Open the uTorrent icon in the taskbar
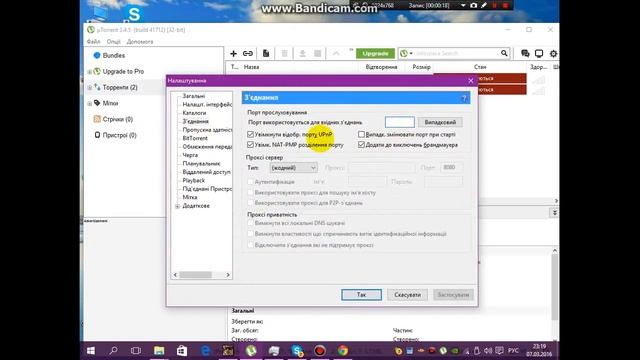Viewport: 640px width, 360px height. pos(251,351)
